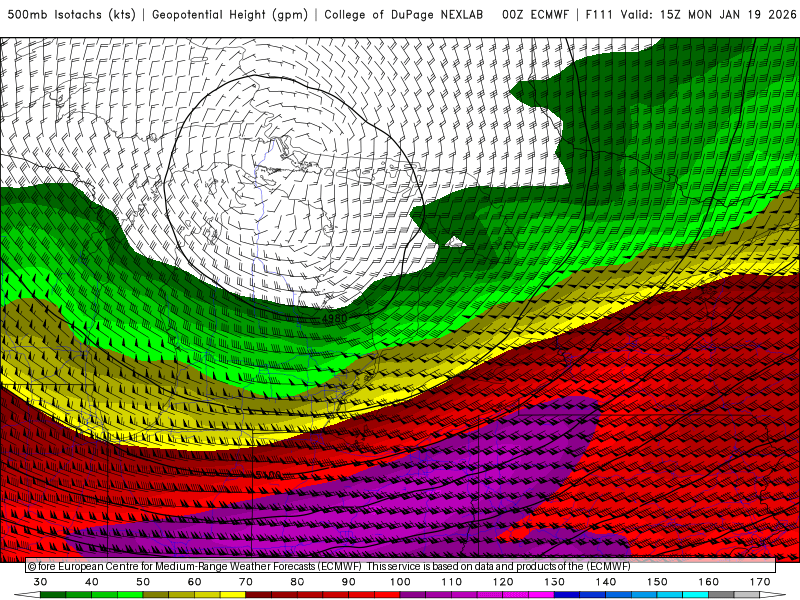Click the dark navy swatch right of 130
The height and width of the screenshot is (600, 800).
point(567,595)
